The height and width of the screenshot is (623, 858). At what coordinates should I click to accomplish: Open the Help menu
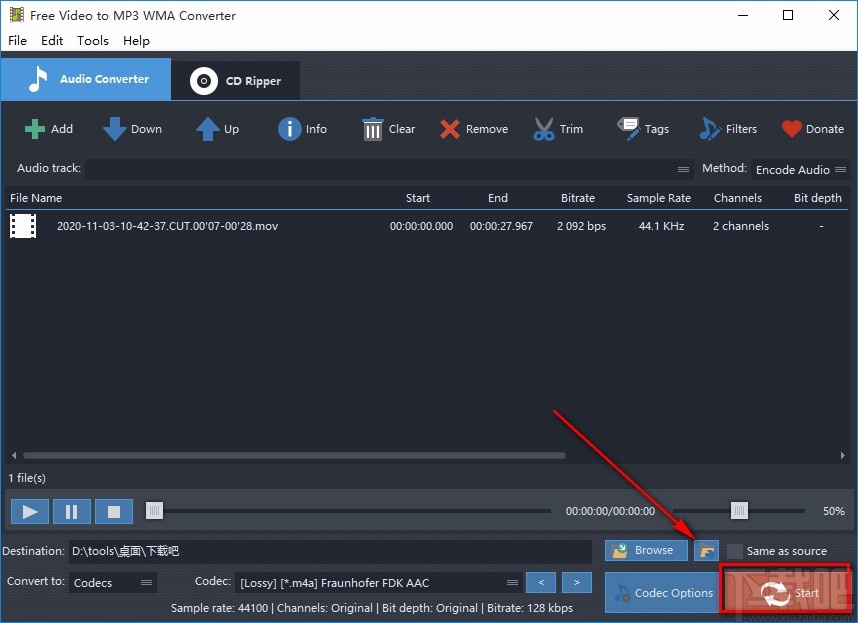136,40
